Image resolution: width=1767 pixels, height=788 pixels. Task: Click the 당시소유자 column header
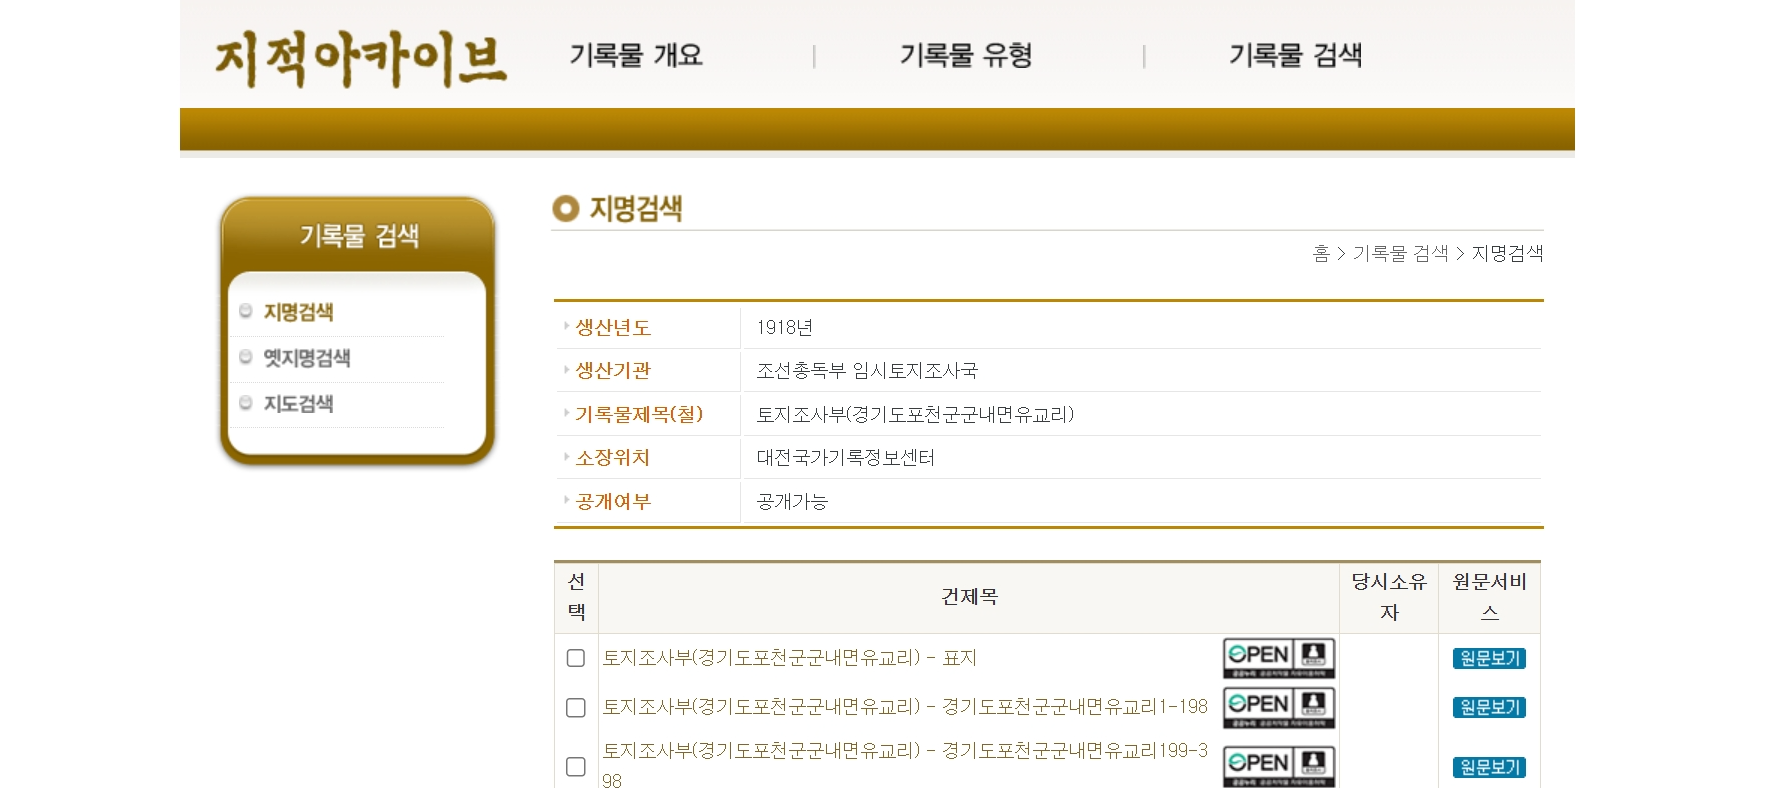[1389, 597]
